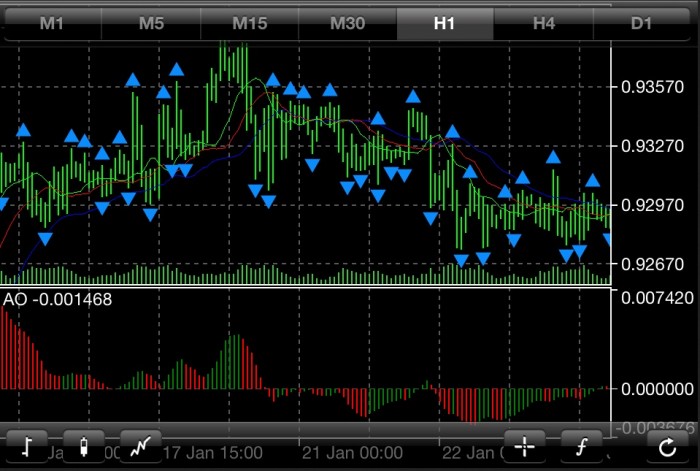Open the indicators function icon
700x471 pixels.
click(581, 446)
